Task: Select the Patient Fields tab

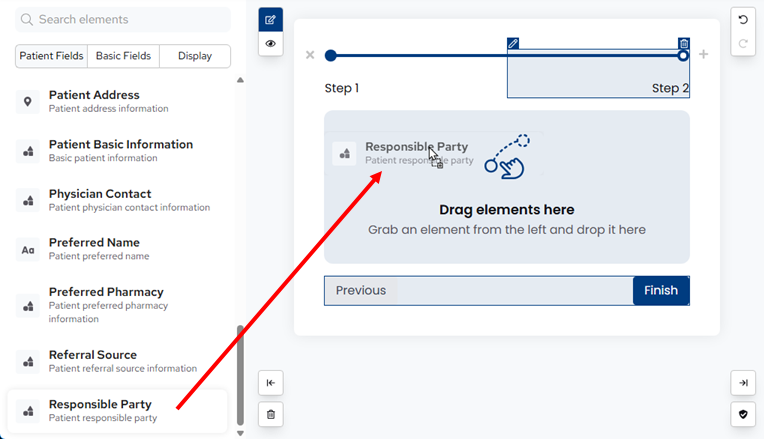Action: (x=52, y=56)
